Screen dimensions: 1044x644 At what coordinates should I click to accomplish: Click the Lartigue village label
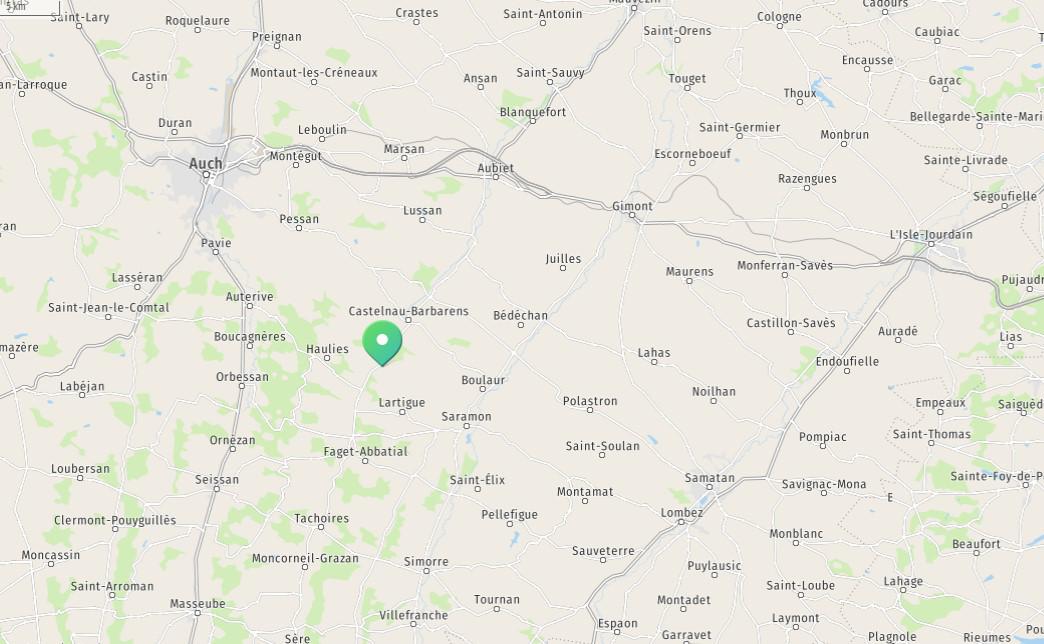pos(401,402)
